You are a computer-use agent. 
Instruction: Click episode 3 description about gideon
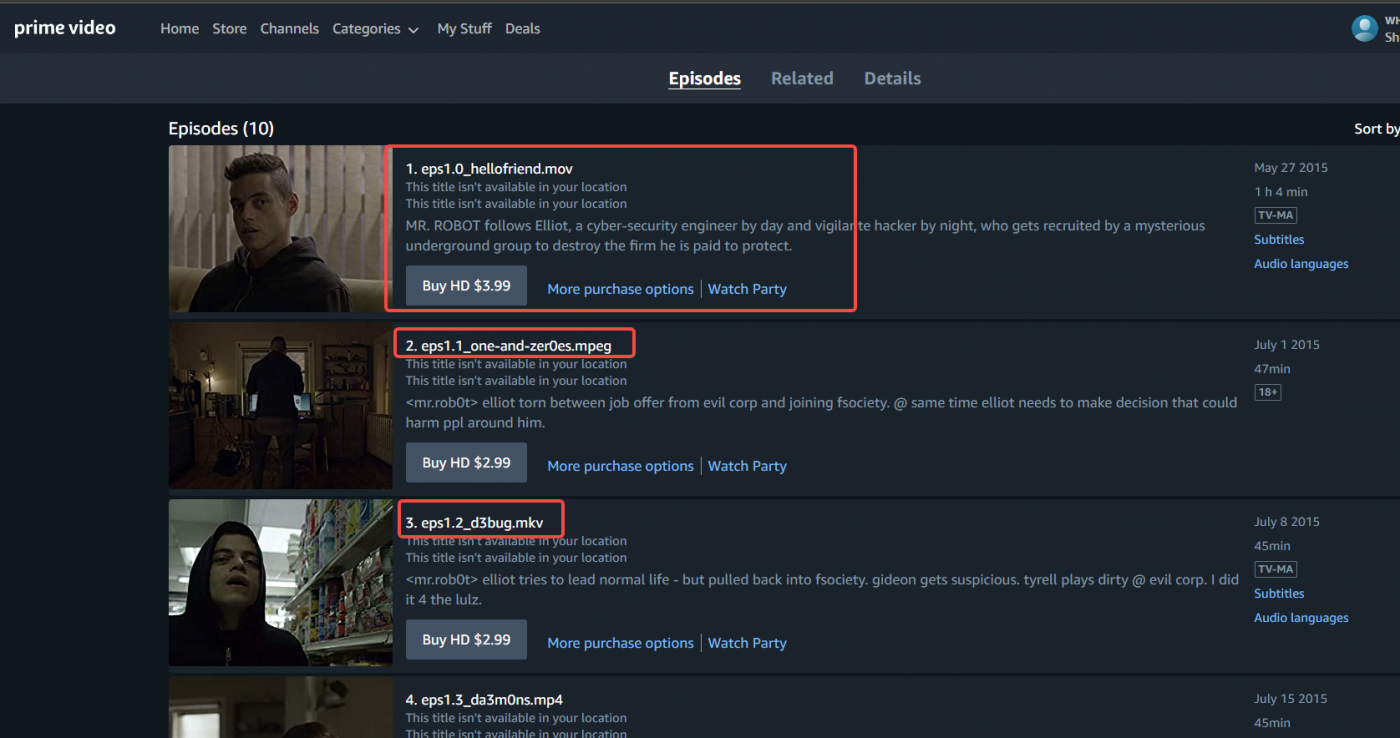point(822,590)
